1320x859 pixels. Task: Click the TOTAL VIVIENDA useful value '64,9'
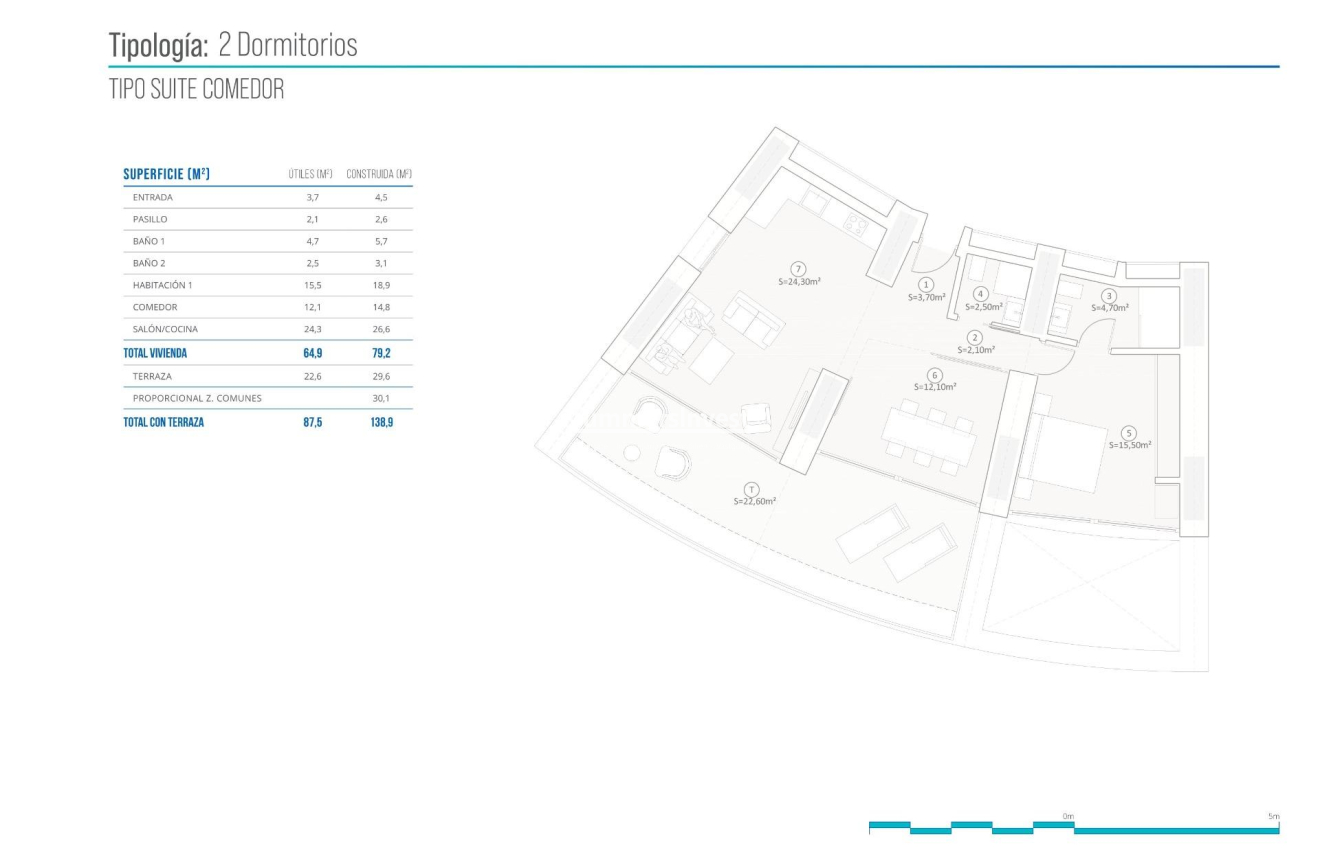coord(312,353)
